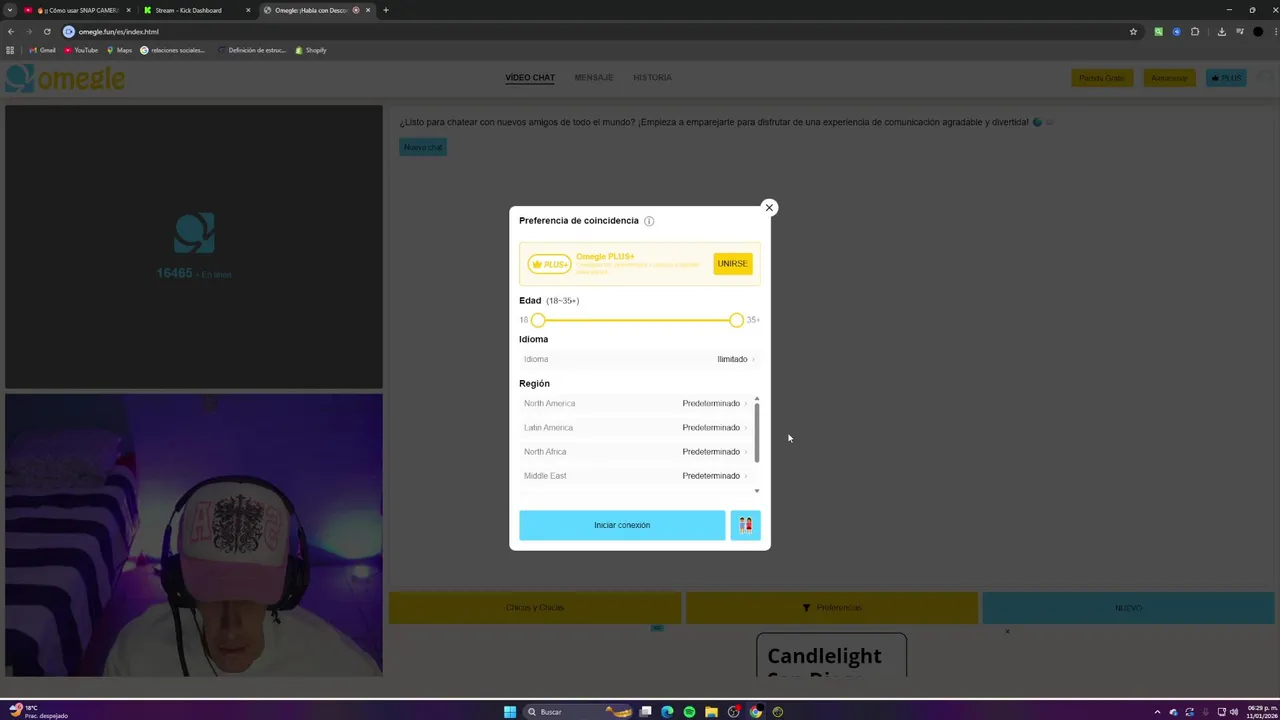Switch to the MENSAJE tab
The width and height of the screenshot is (1280, 720).
(x=594, y=78)
